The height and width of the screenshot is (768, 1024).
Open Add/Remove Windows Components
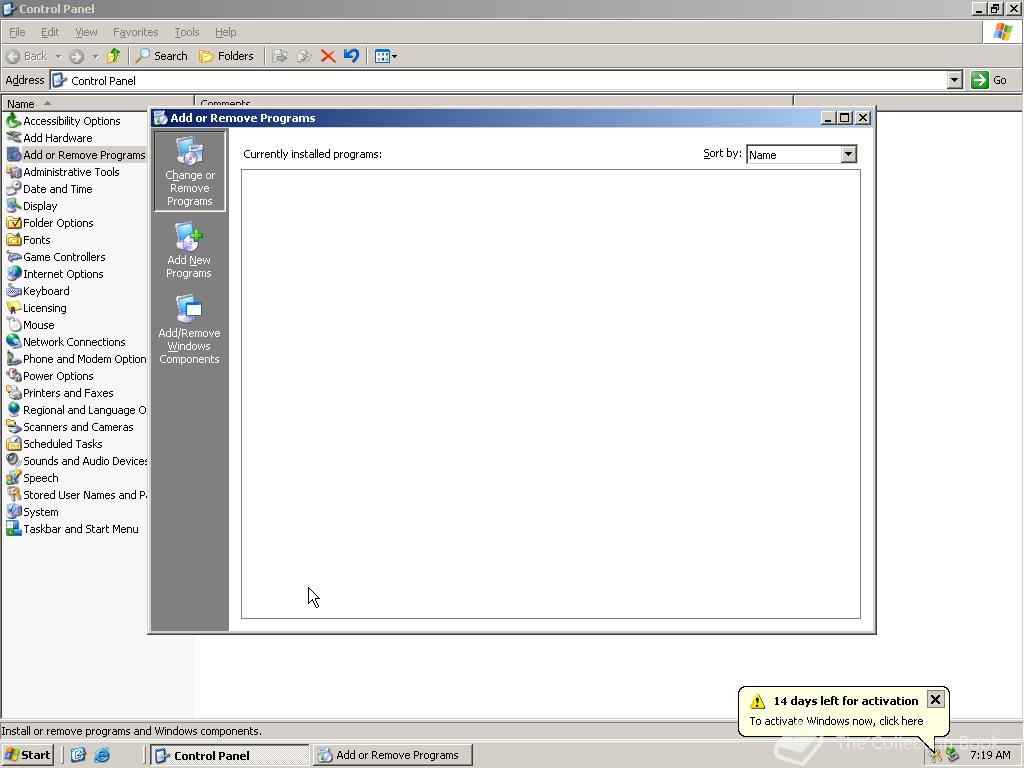[x=189, y=330]
